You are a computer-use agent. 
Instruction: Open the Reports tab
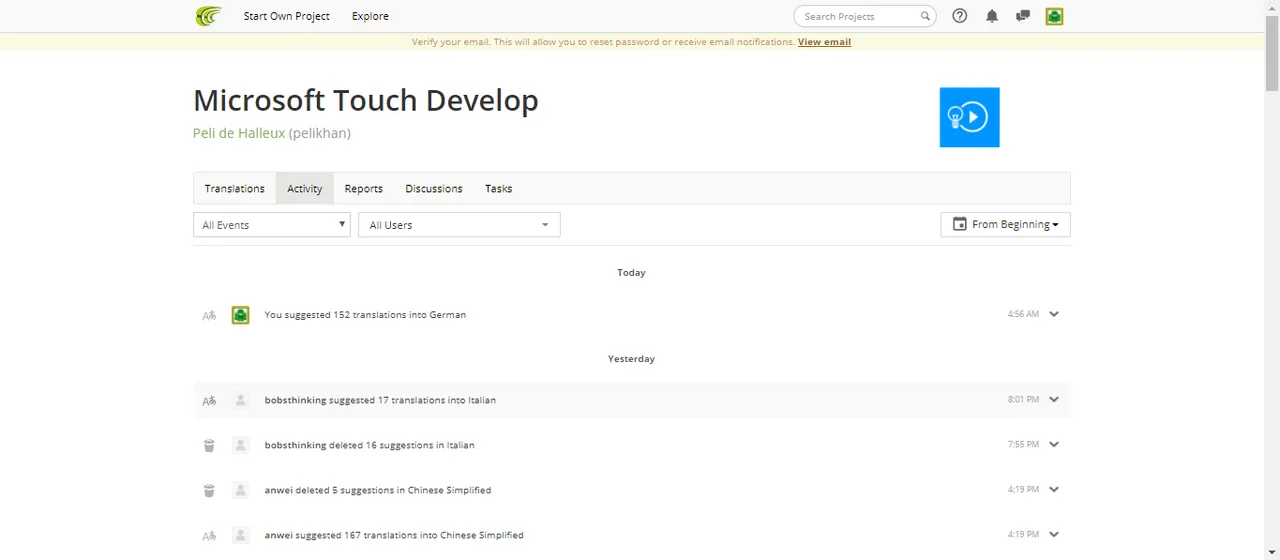pyautogui.click(x=364, y=188)
